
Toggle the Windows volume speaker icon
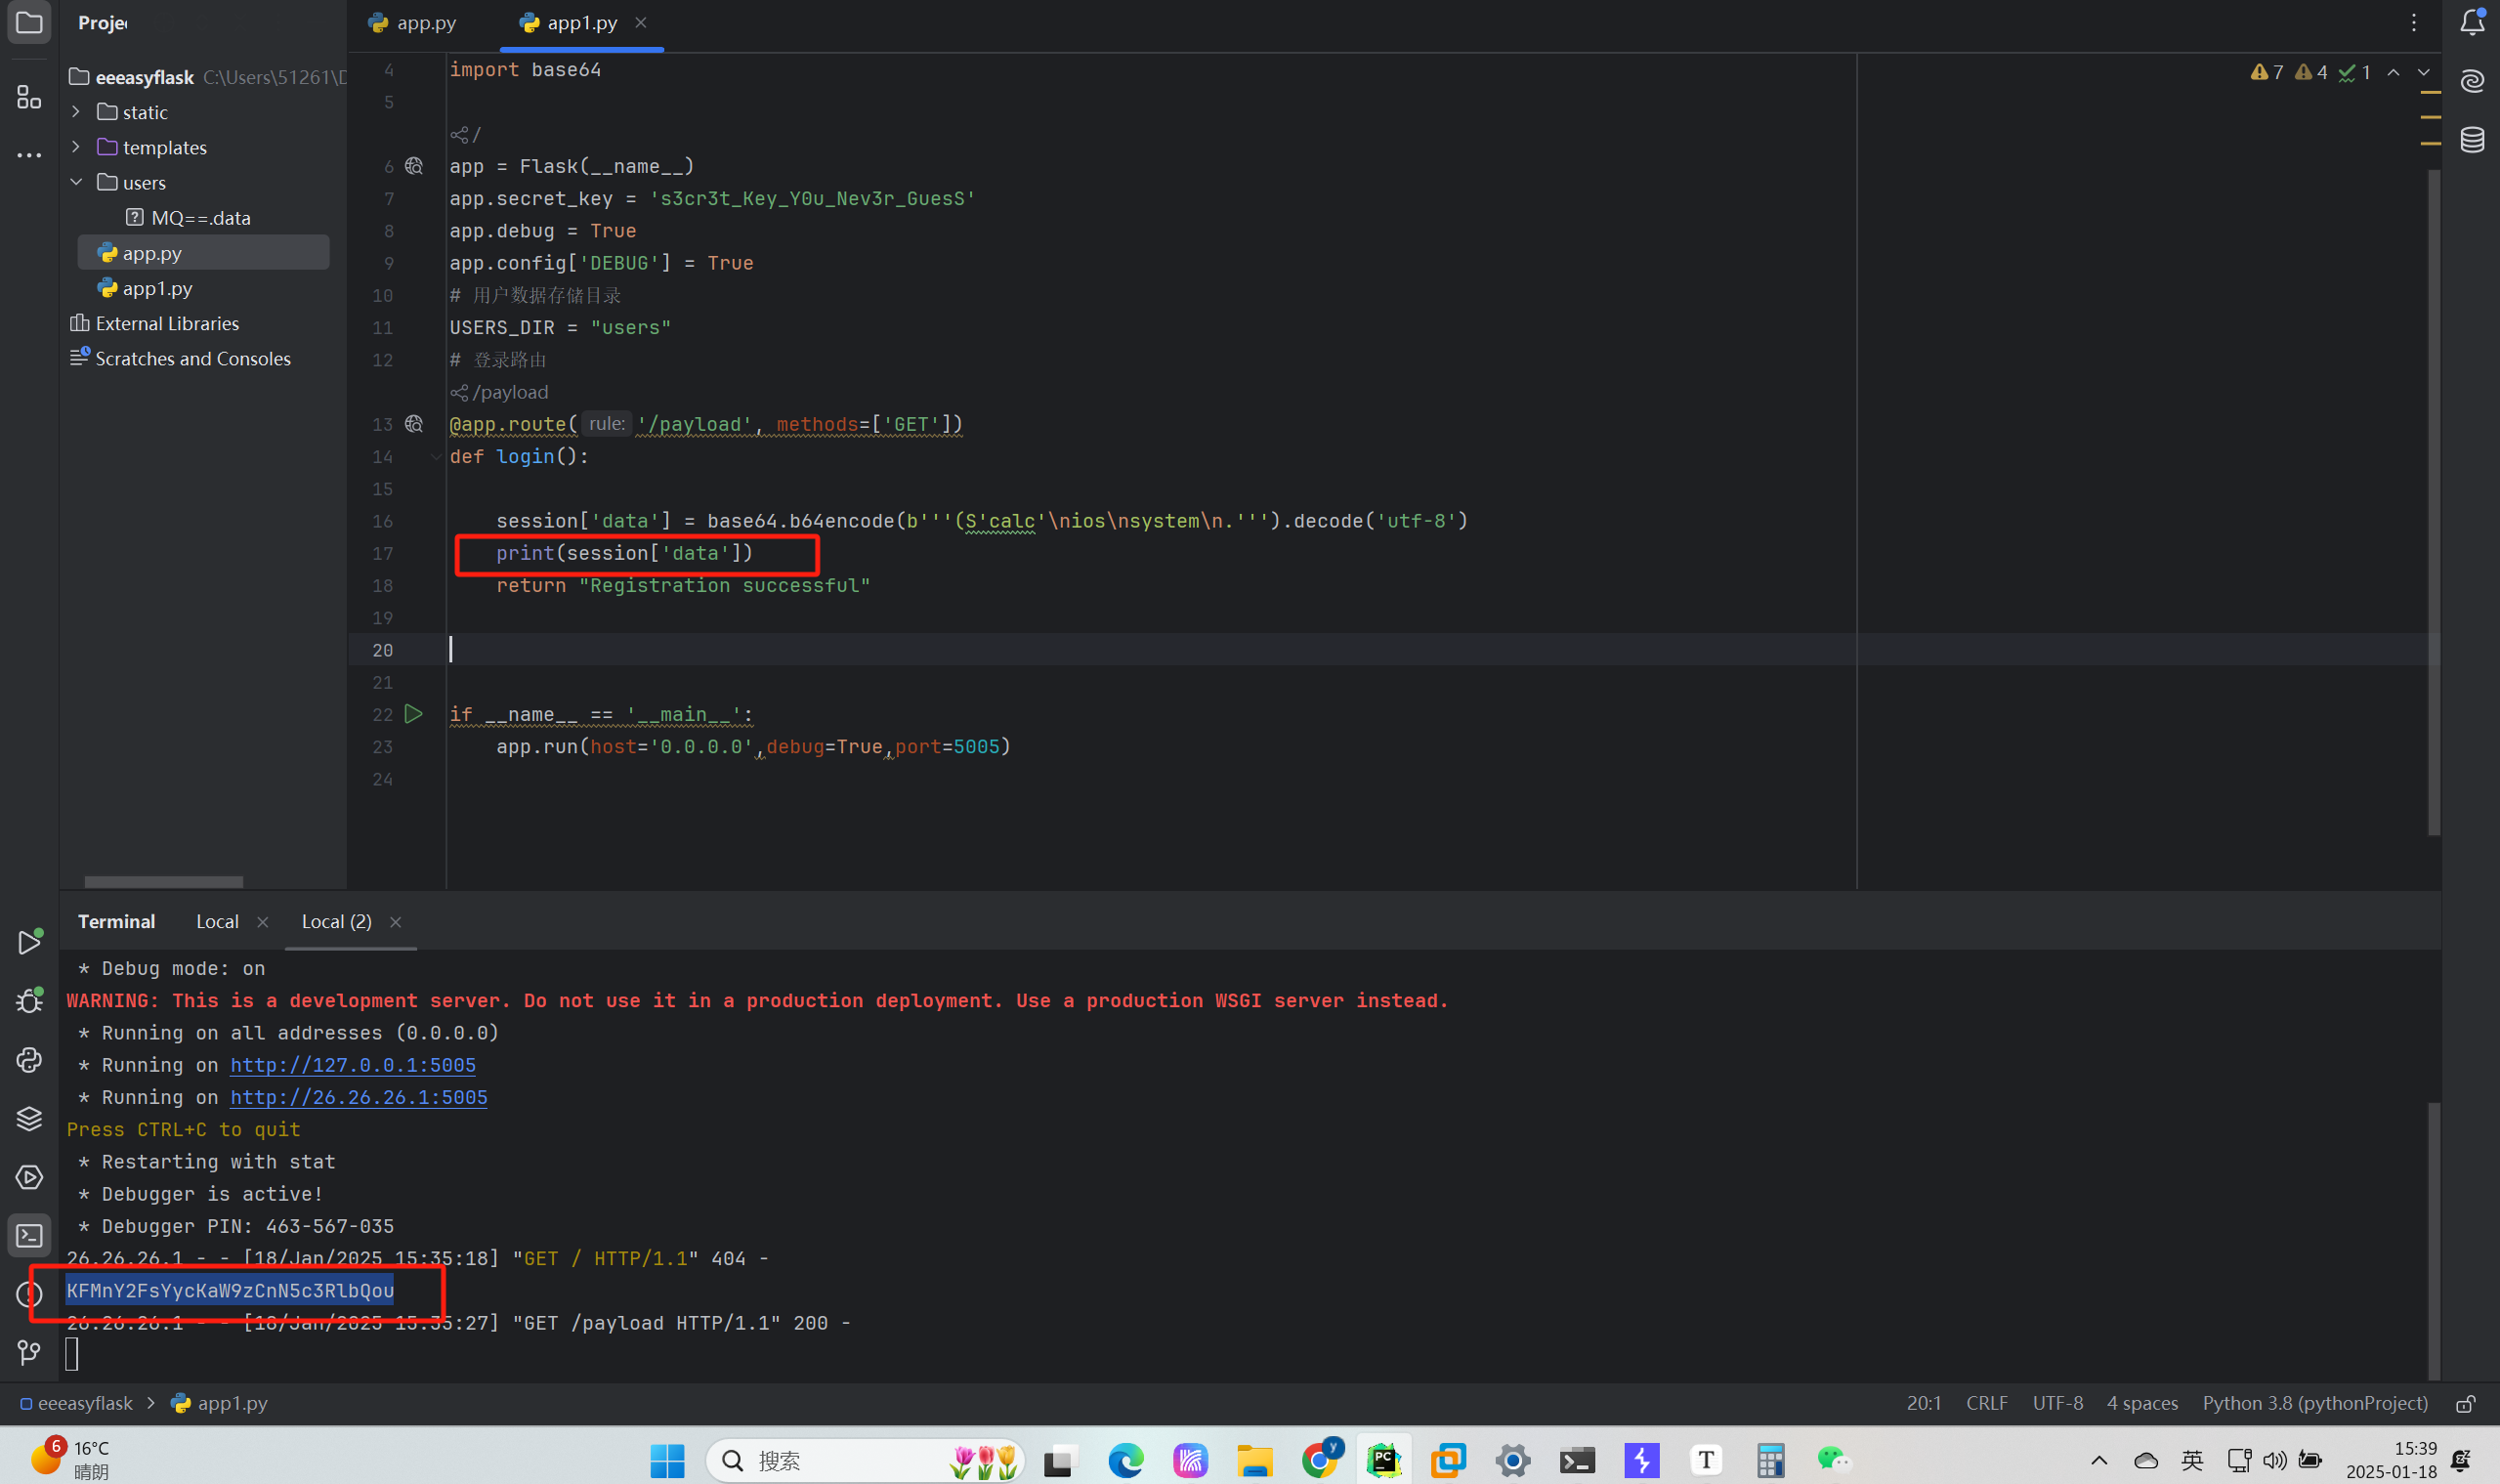2273,1461
